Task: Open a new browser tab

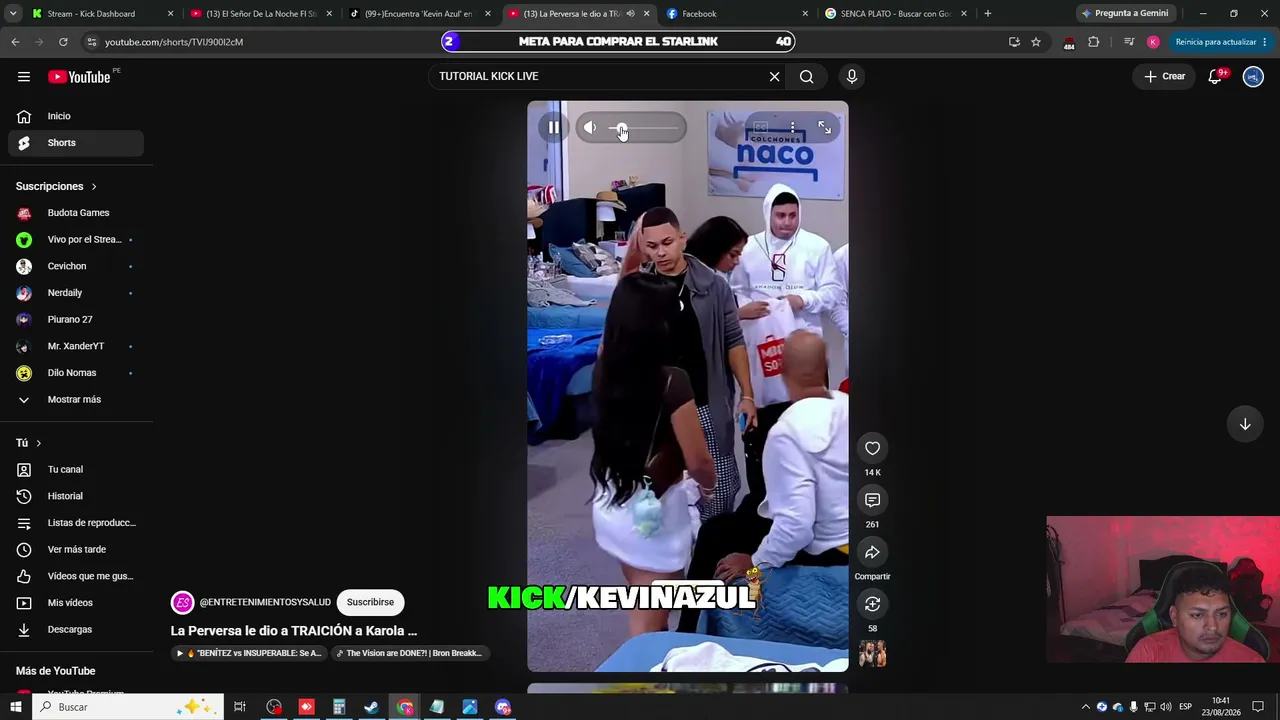Action: [988, 14]
